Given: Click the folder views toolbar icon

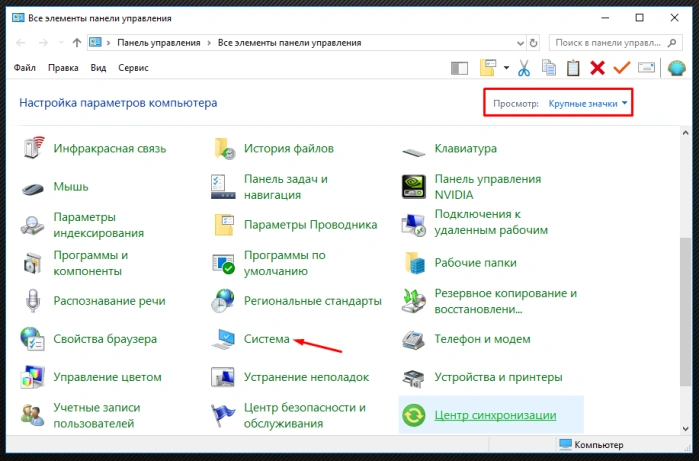Looking at the screenshot, I should tap(488, 68).
